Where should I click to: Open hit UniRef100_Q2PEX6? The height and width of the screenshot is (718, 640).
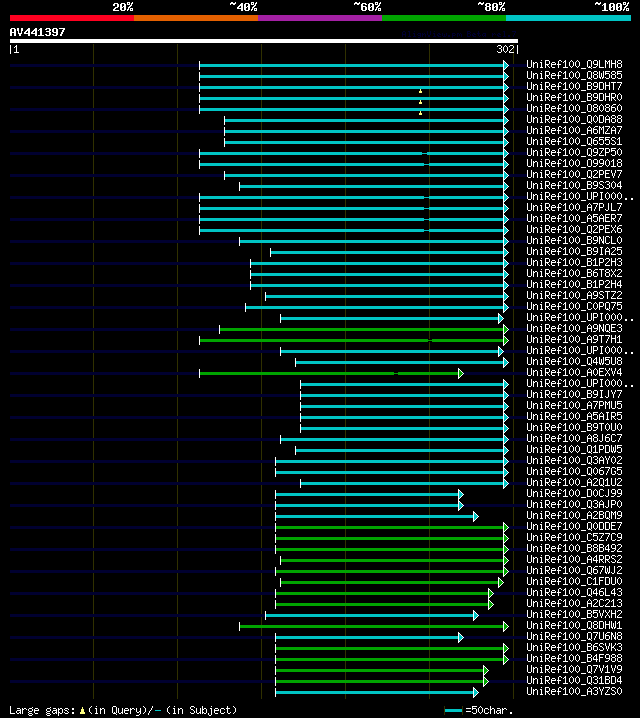[x=574, y=229]
